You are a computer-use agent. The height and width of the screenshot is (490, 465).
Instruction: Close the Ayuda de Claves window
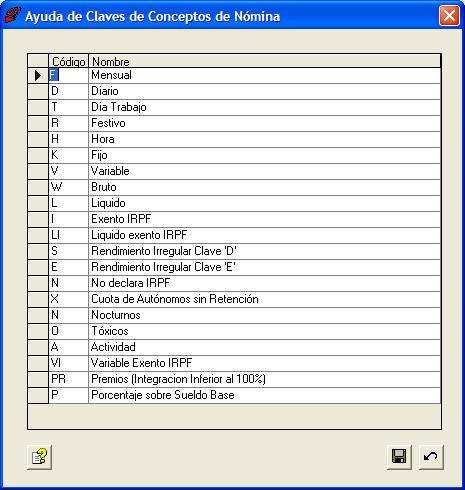(449, 16)
